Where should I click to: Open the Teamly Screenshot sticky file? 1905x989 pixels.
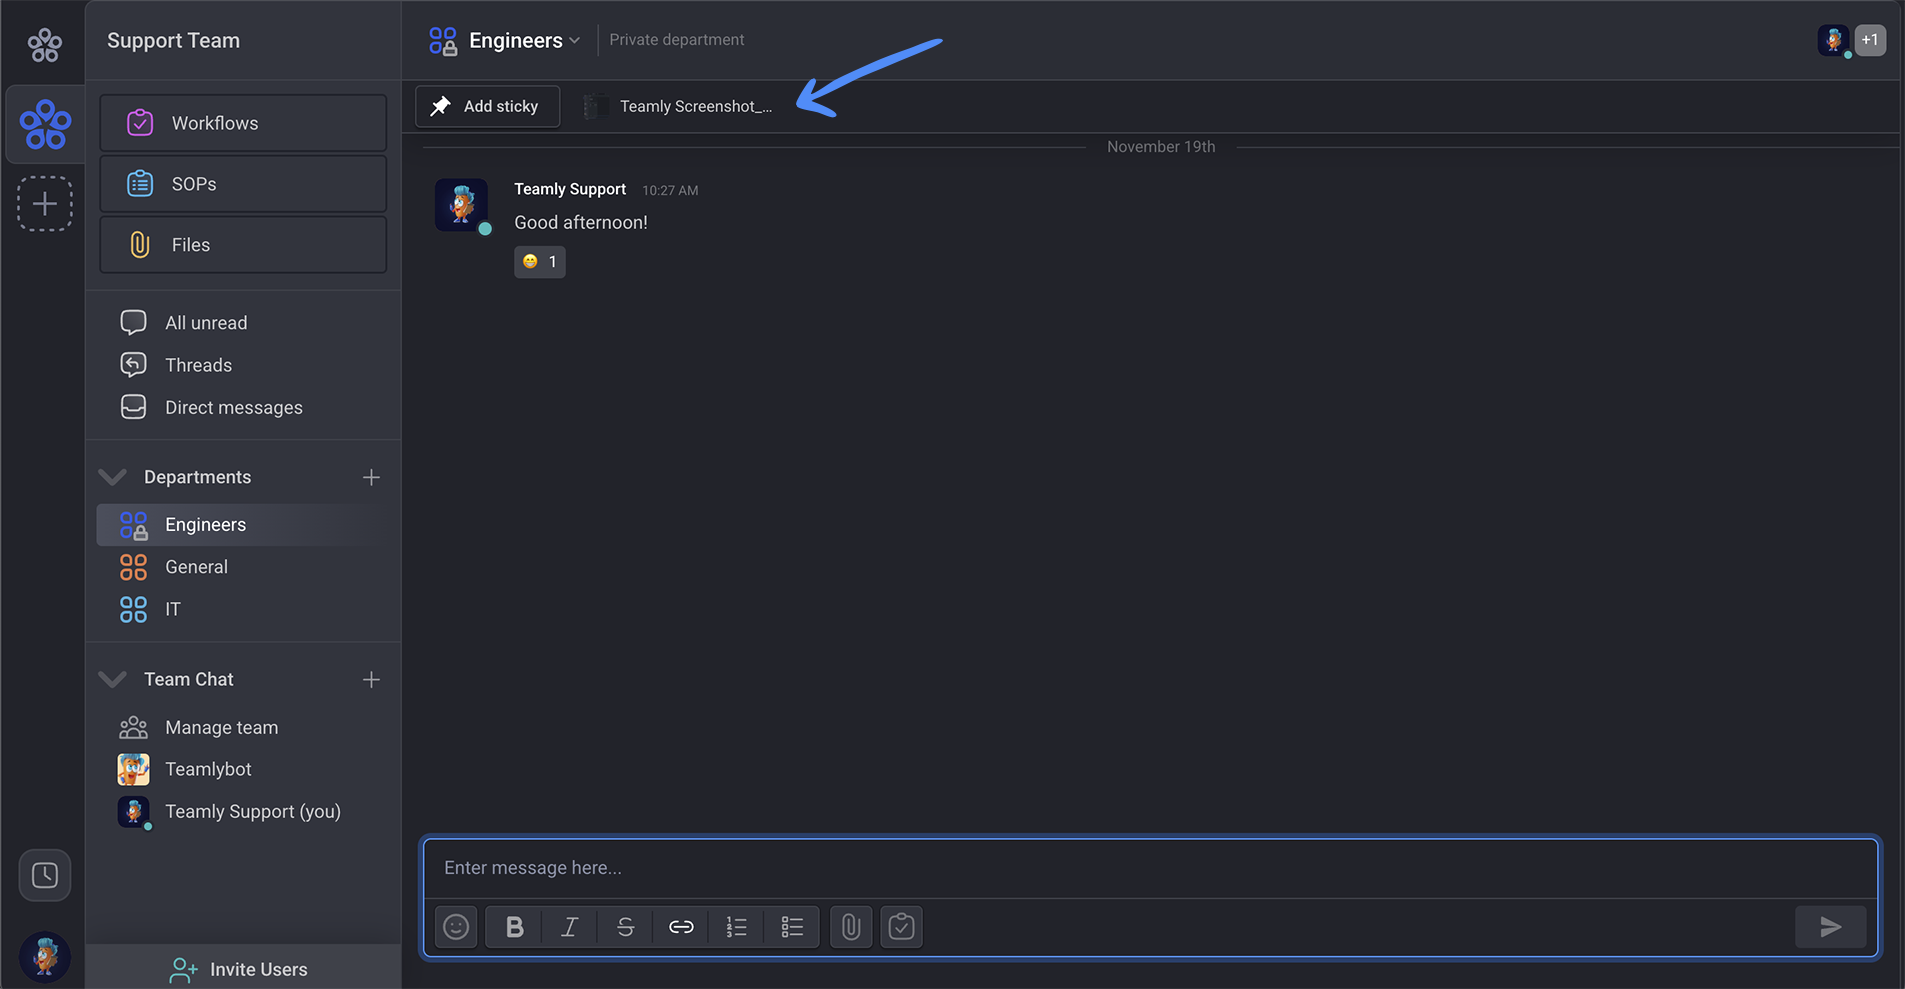tap(678, 106)
